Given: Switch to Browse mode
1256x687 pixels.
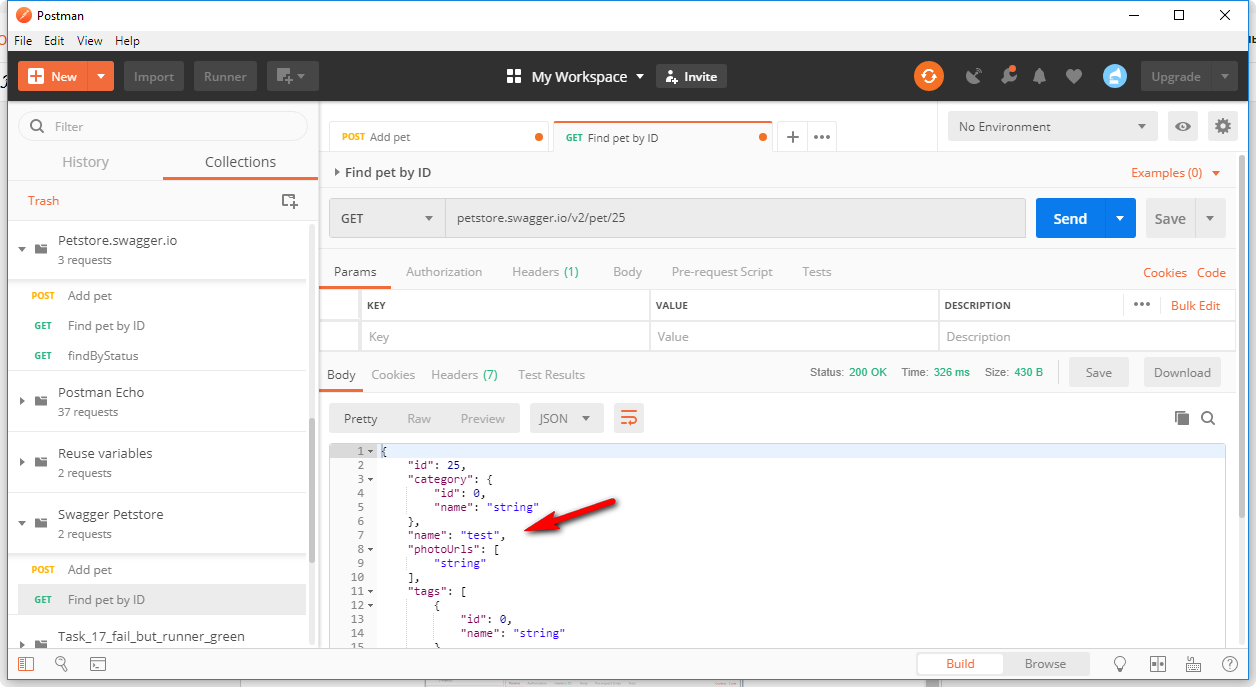Looking at the screenshot, I should coord(1045,664).
